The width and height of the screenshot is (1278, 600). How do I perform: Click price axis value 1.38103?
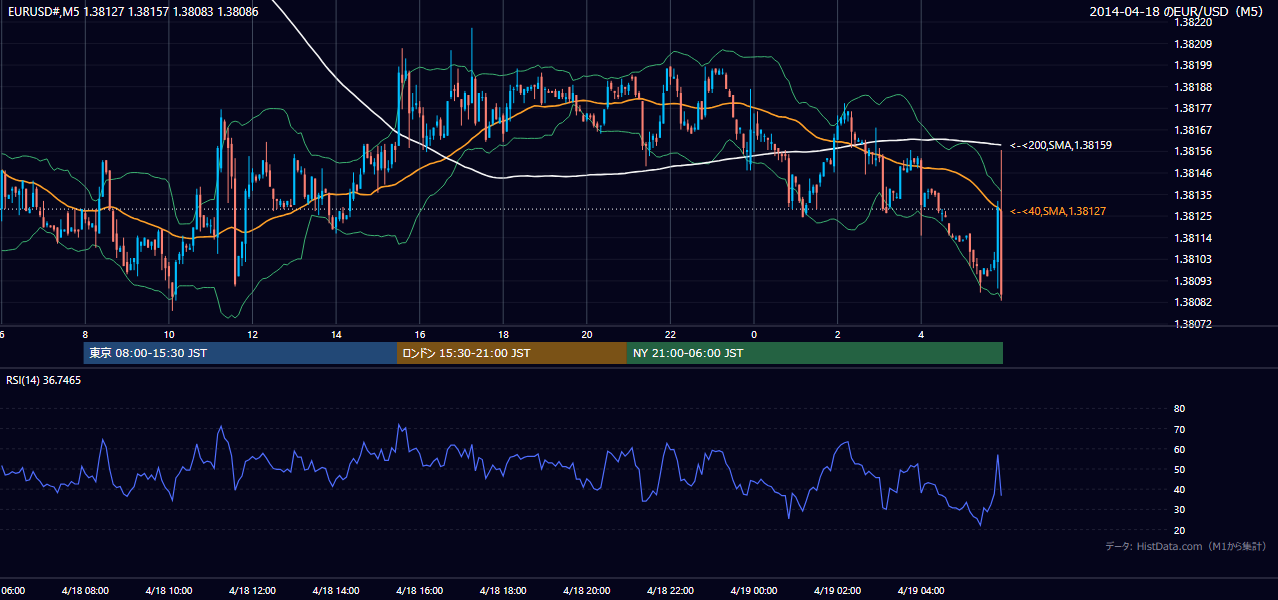tap(1194, 259)
